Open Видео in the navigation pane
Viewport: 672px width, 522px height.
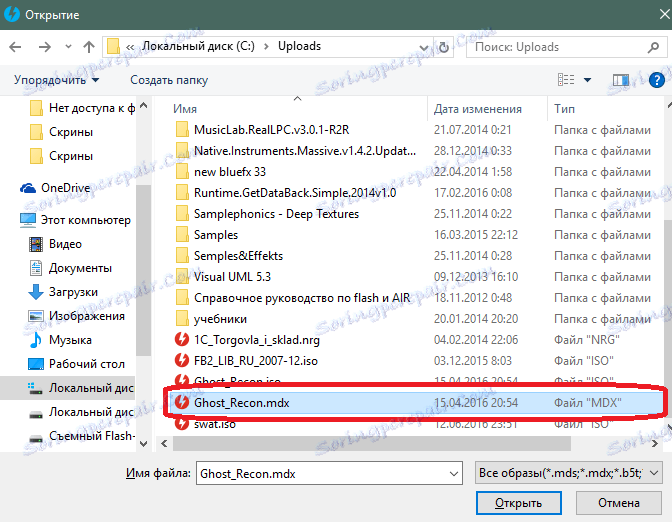[x=55, y=244]
